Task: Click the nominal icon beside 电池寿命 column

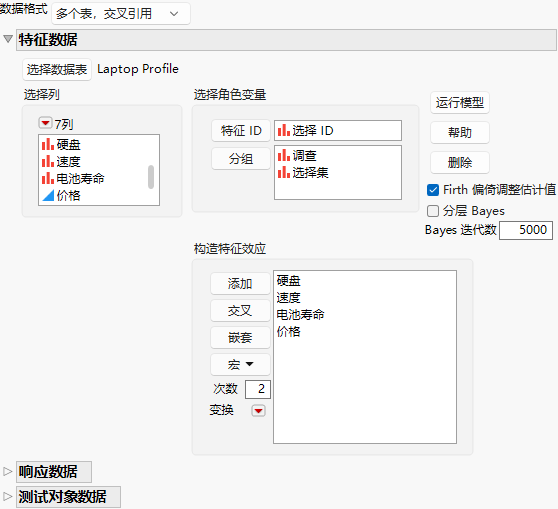Action: pyautogui.click(x=48, y=178)
